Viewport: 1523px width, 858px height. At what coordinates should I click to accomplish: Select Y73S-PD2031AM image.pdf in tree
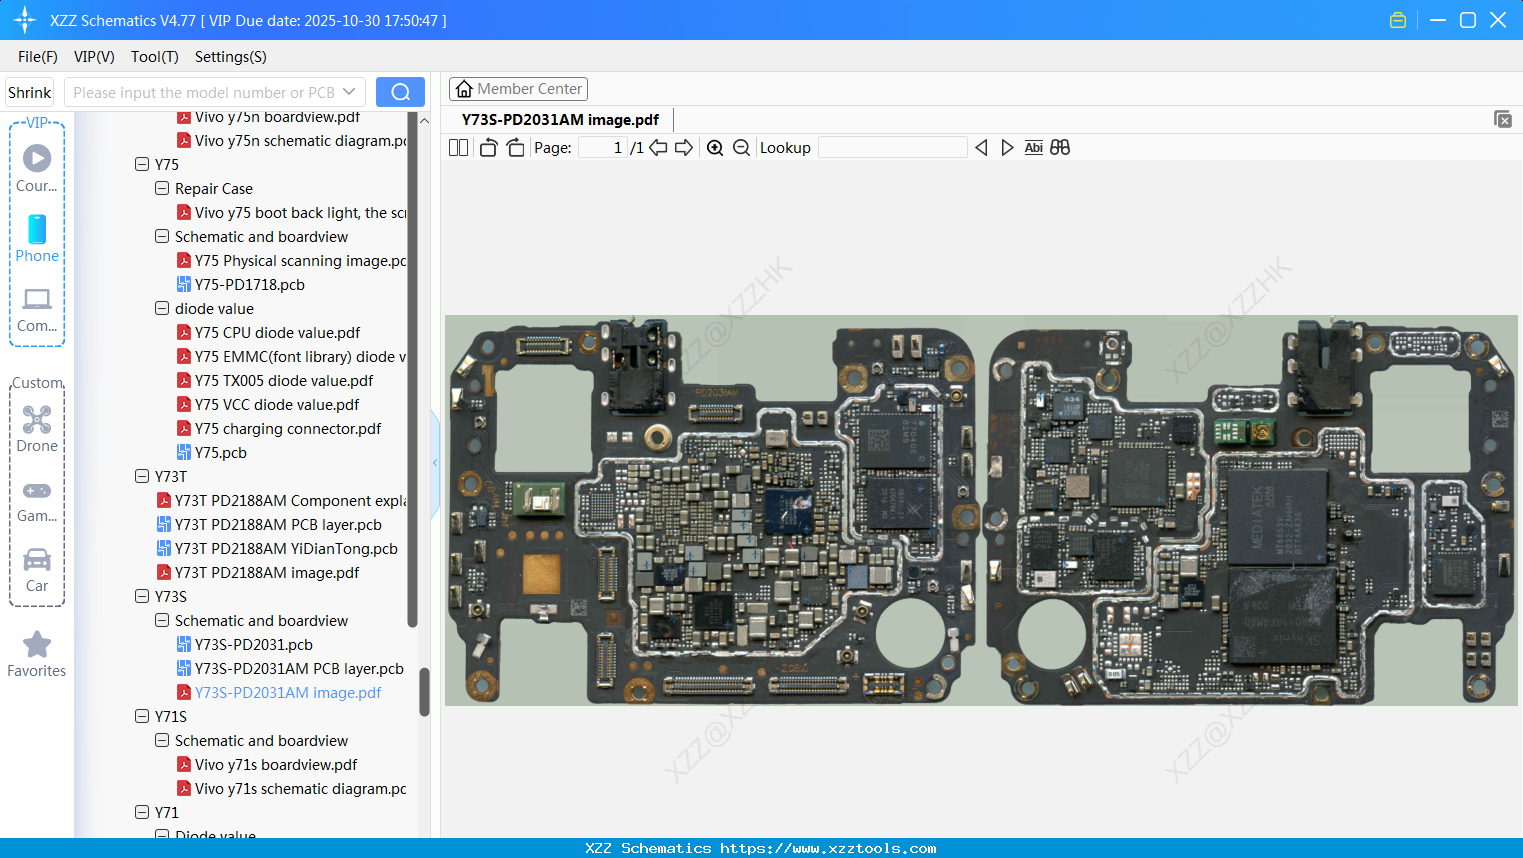[x=288, y=692]
